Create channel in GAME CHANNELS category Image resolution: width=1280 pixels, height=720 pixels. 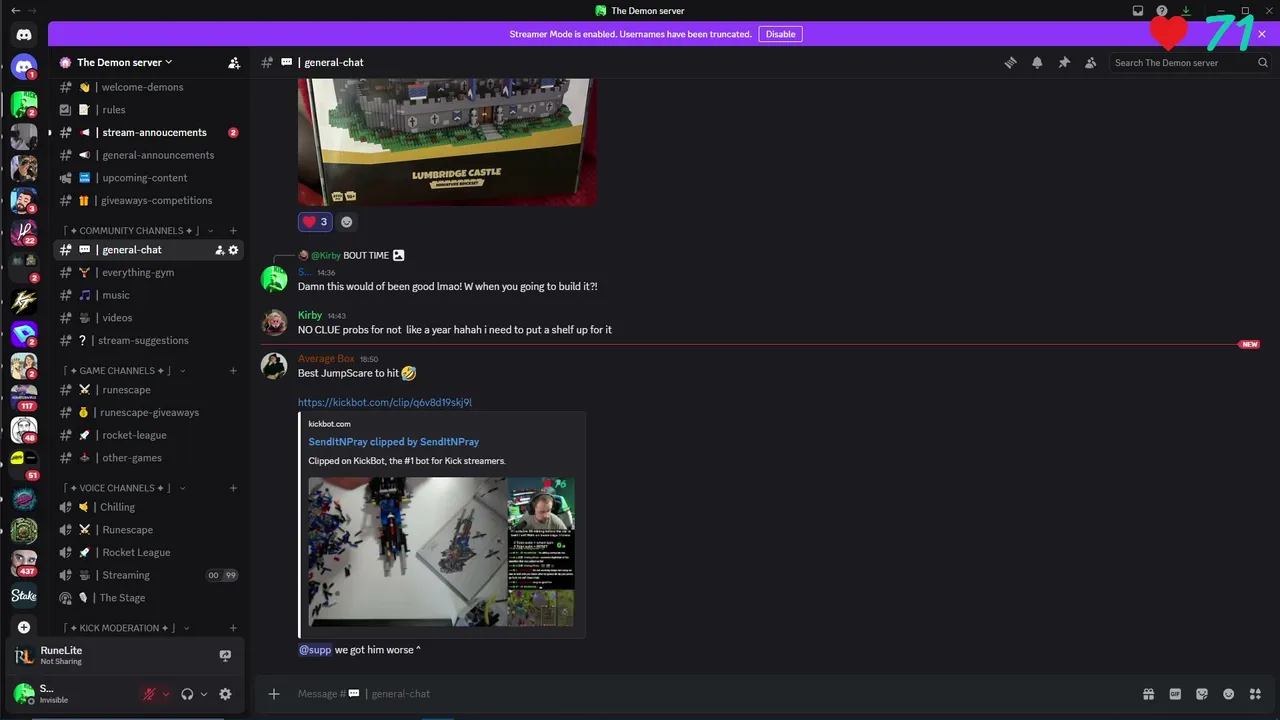[233, 371]
